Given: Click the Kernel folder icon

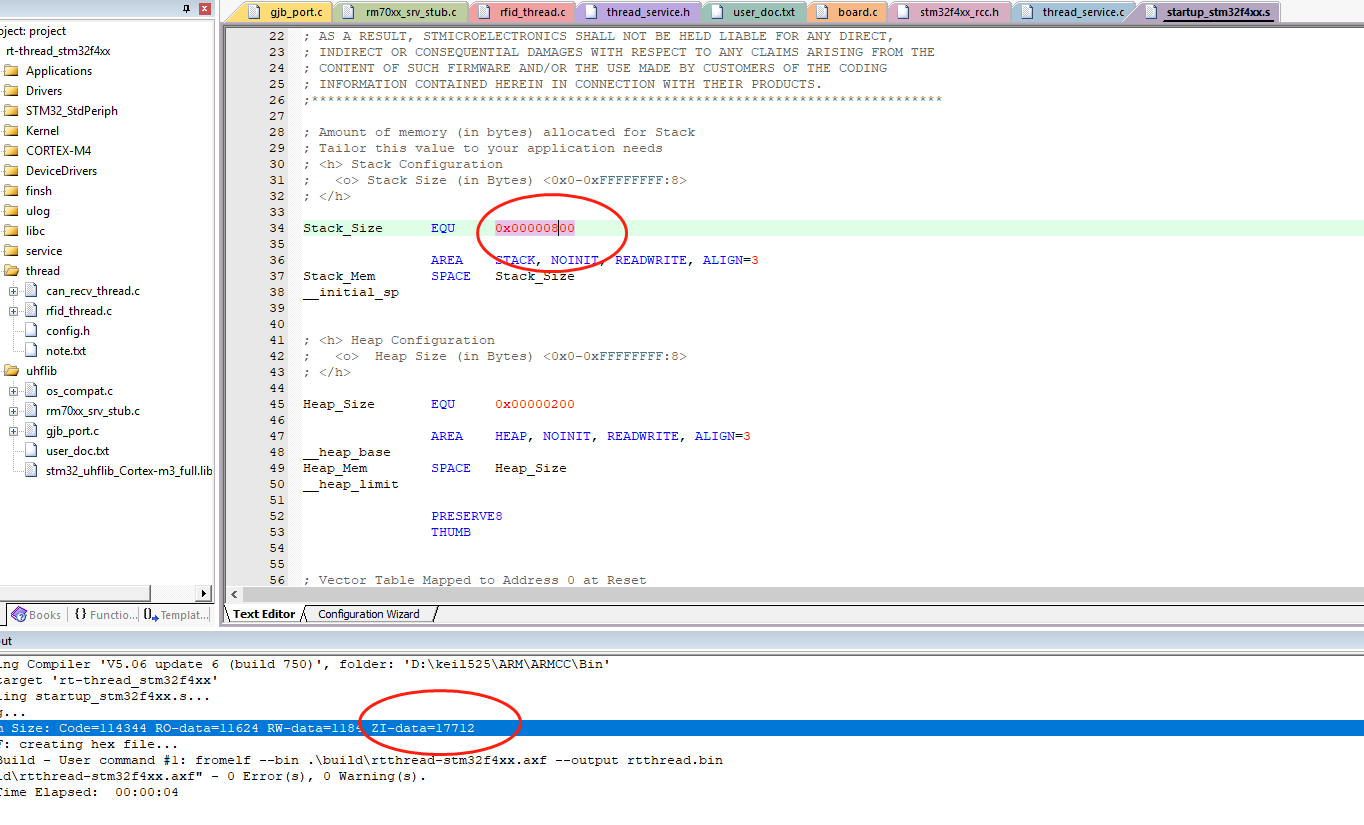Looking at the screenshot, I should tap(11, 131).
